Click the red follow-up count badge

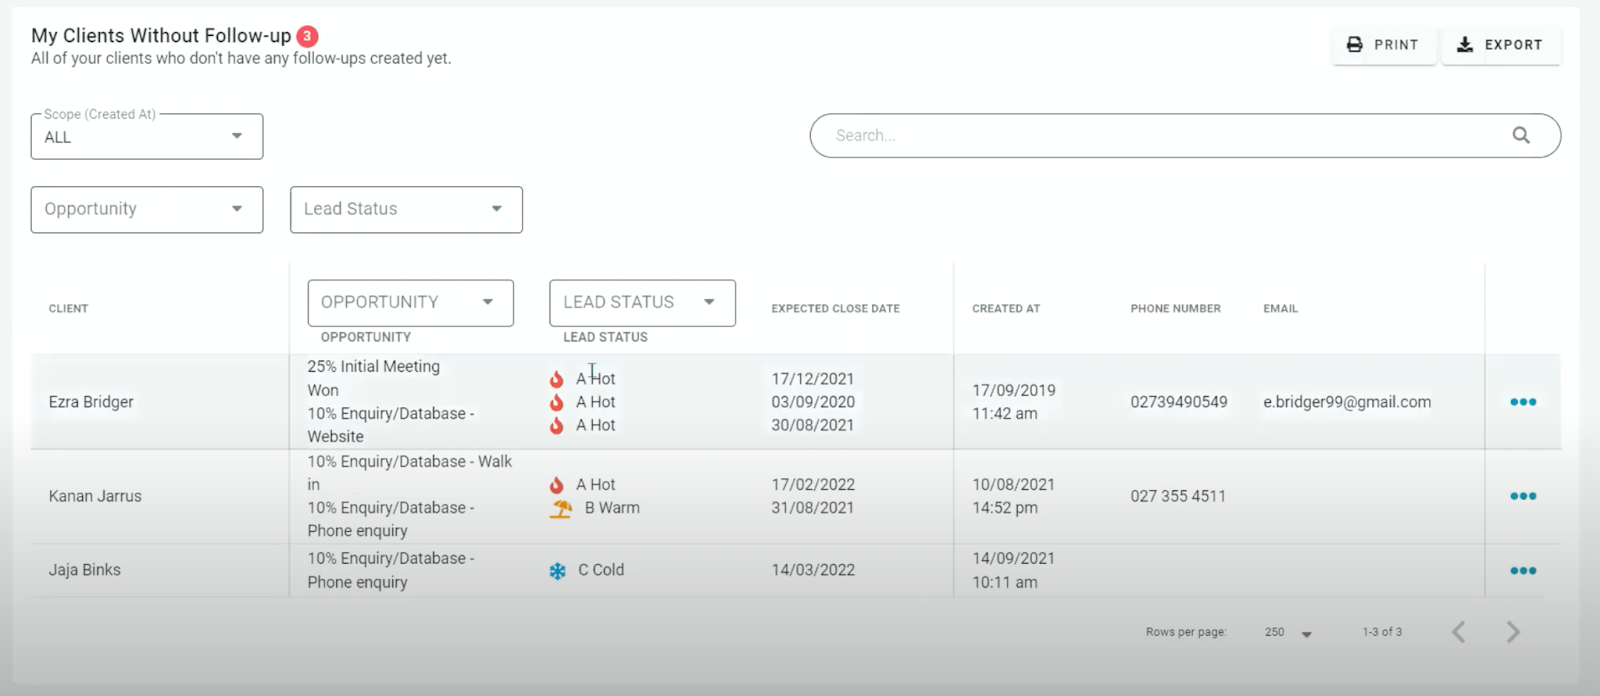(x=307, y=36)
